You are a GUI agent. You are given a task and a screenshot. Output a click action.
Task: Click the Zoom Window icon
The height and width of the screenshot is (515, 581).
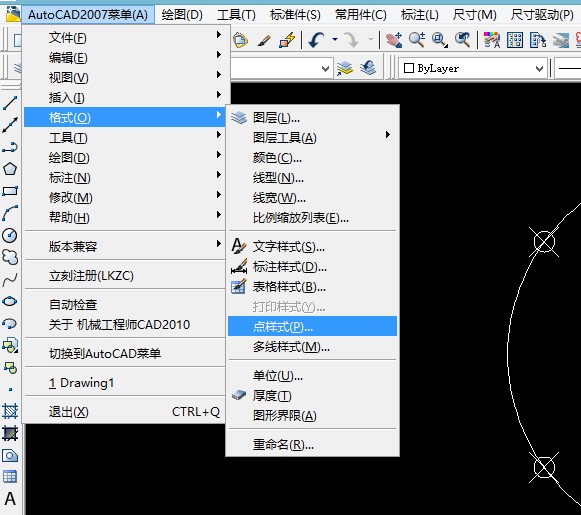click(x=440, y=40)
